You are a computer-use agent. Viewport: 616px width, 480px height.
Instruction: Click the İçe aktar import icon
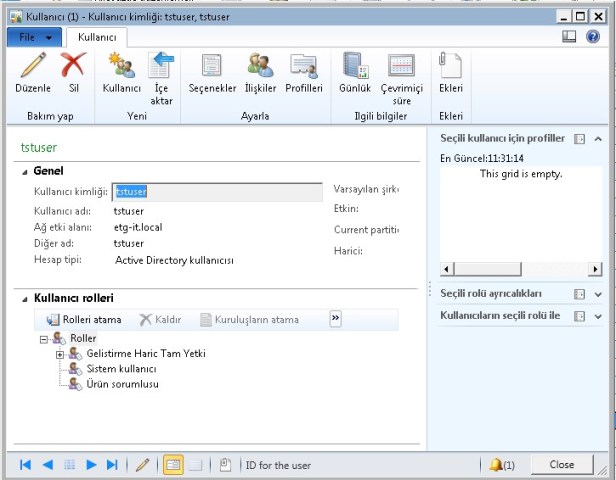(x=161, y=67)
